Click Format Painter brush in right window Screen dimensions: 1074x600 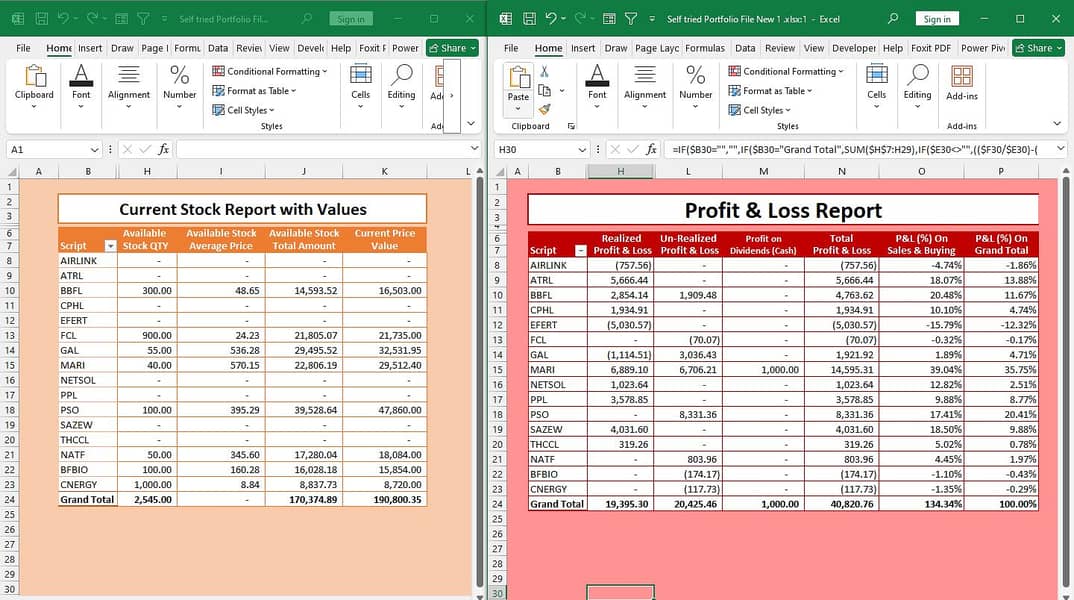[545, 109]
